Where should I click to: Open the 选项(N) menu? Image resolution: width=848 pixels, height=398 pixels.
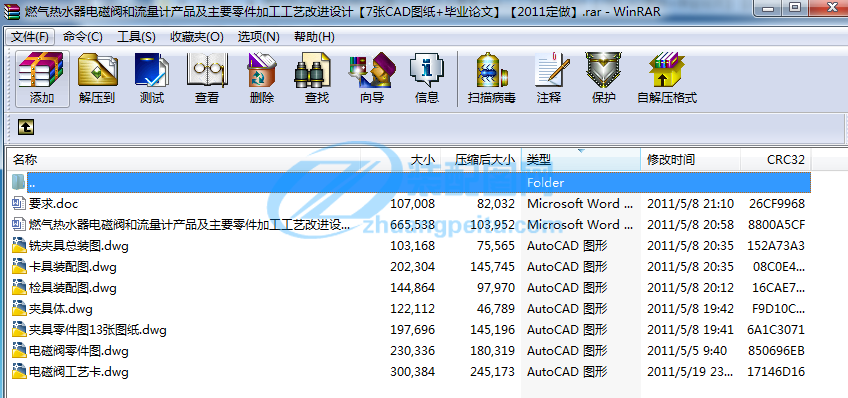click(x=259, y=37)
